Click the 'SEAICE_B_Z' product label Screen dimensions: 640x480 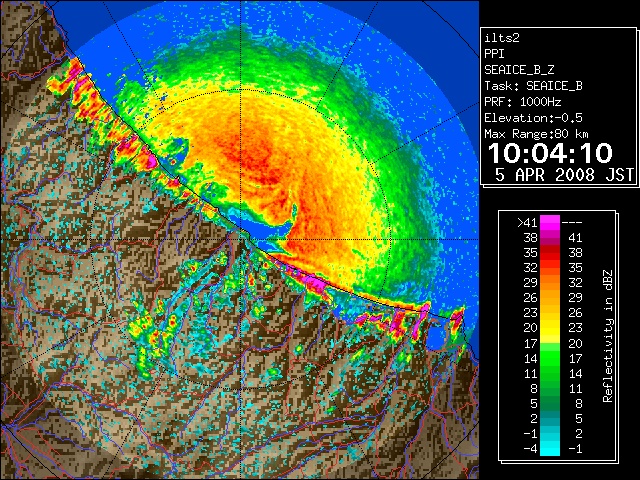(x=519, y=70)
